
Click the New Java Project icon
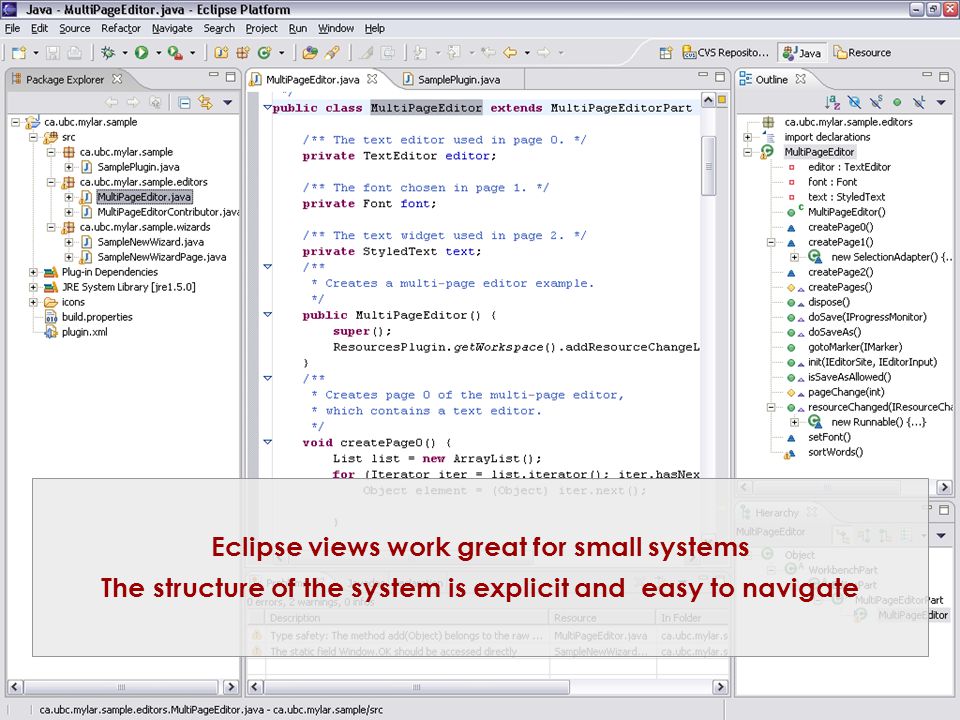click(221, 53)
